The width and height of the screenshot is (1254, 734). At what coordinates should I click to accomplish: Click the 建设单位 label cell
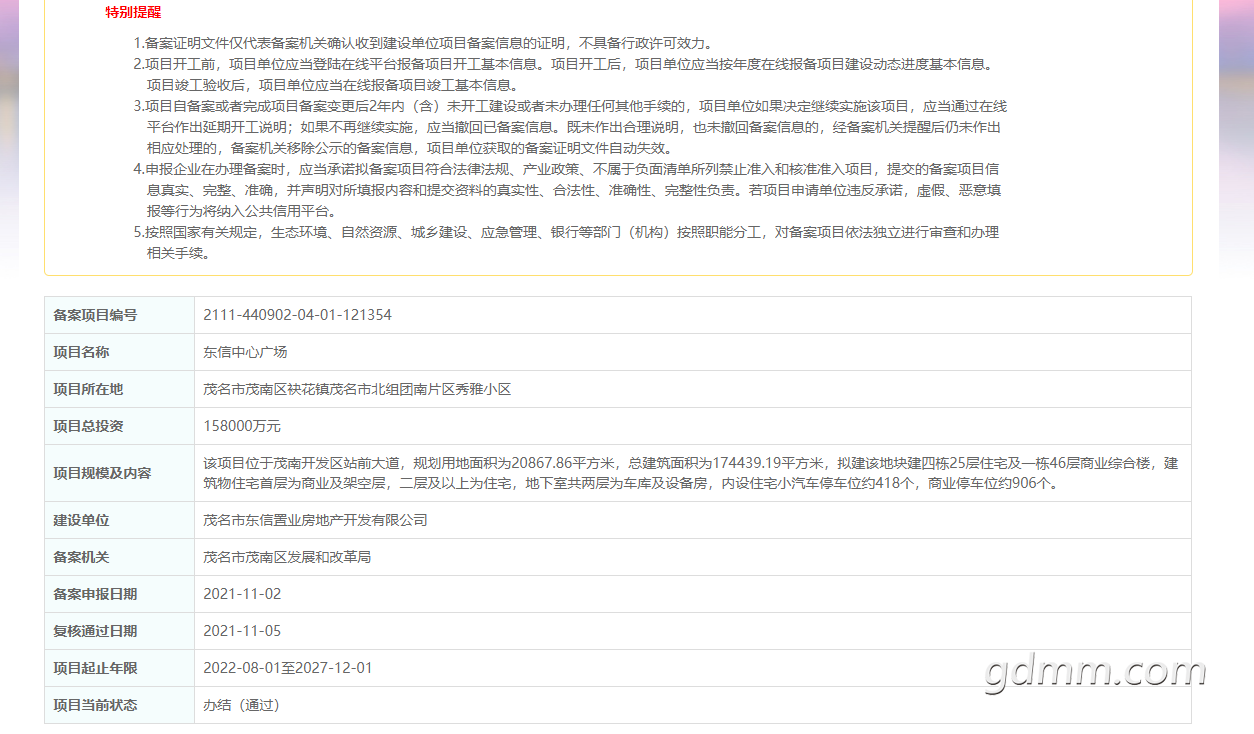[120, 520]
